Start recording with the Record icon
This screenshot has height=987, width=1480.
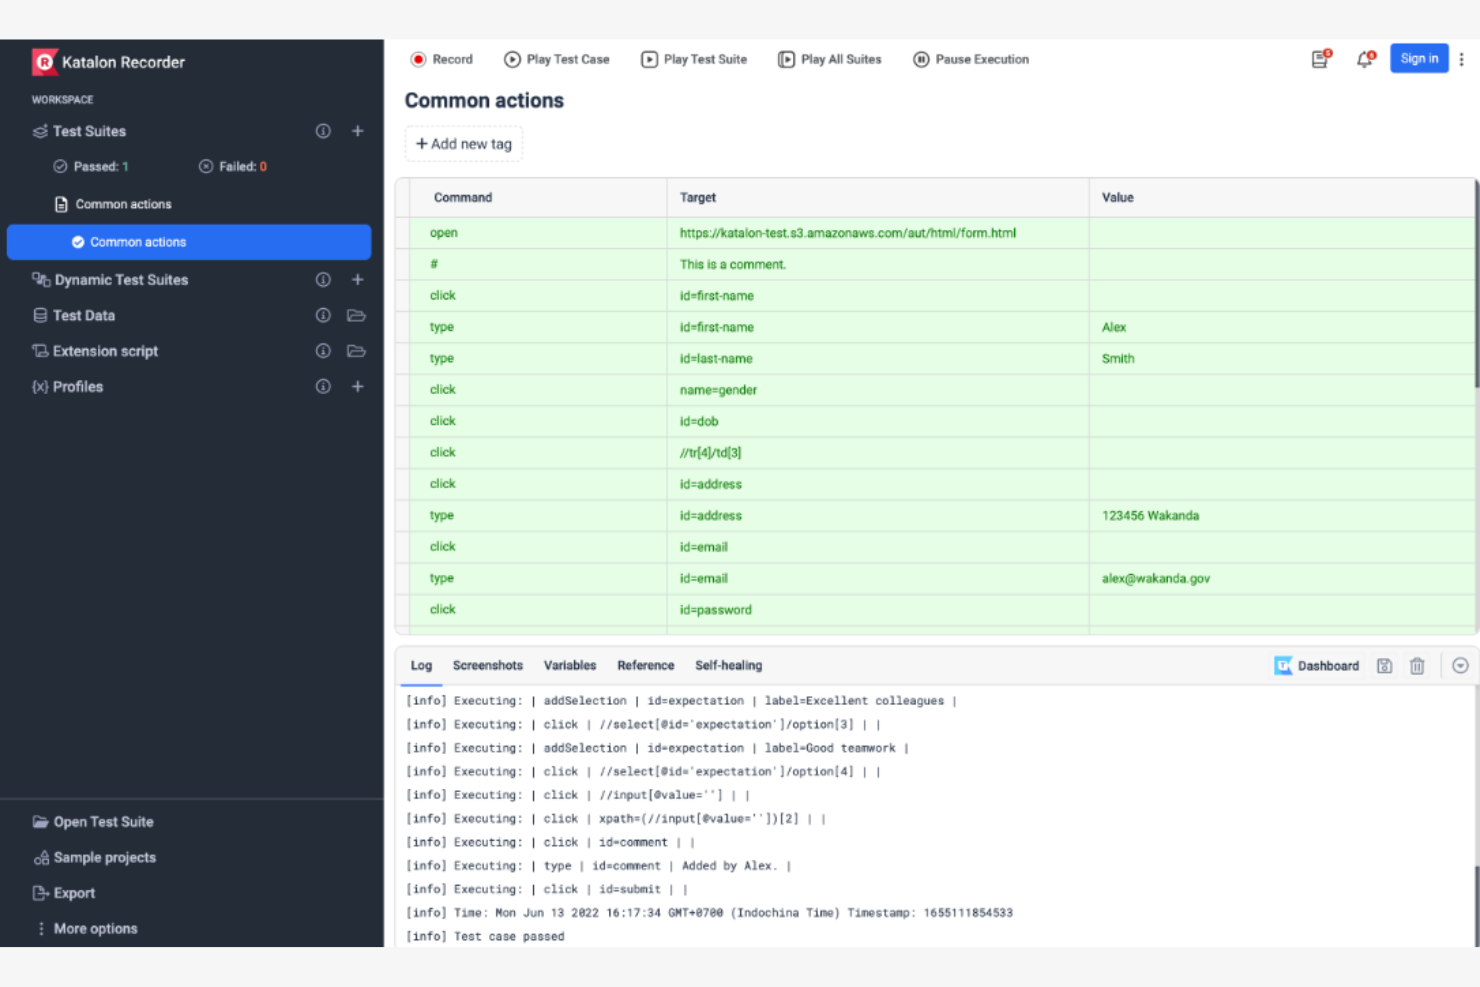click(419, 59)
